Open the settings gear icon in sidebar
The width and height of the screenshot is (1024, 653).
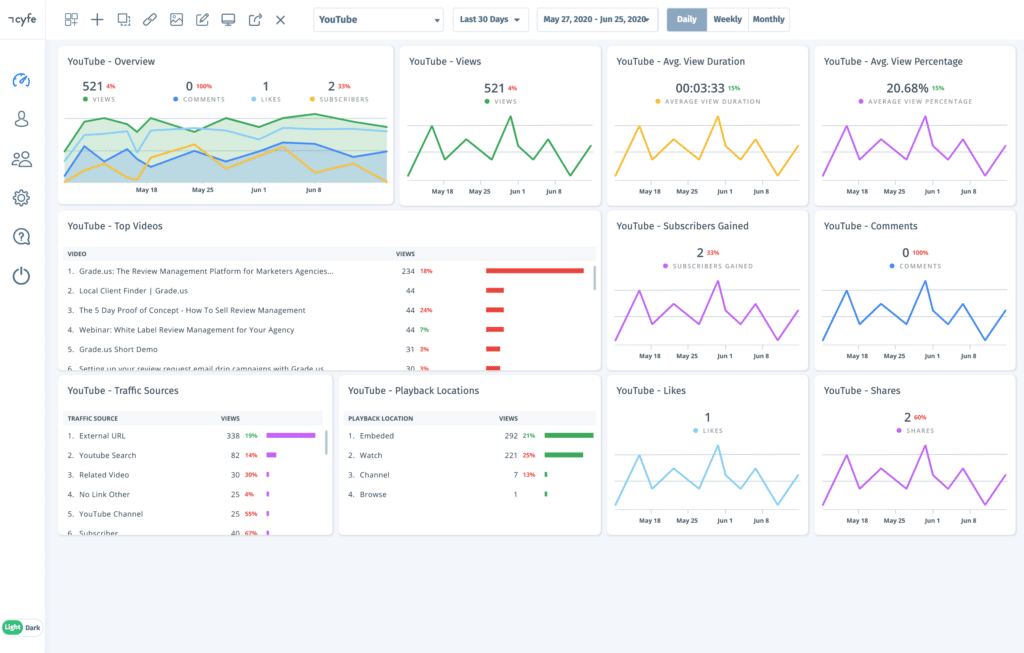point(22,198)
